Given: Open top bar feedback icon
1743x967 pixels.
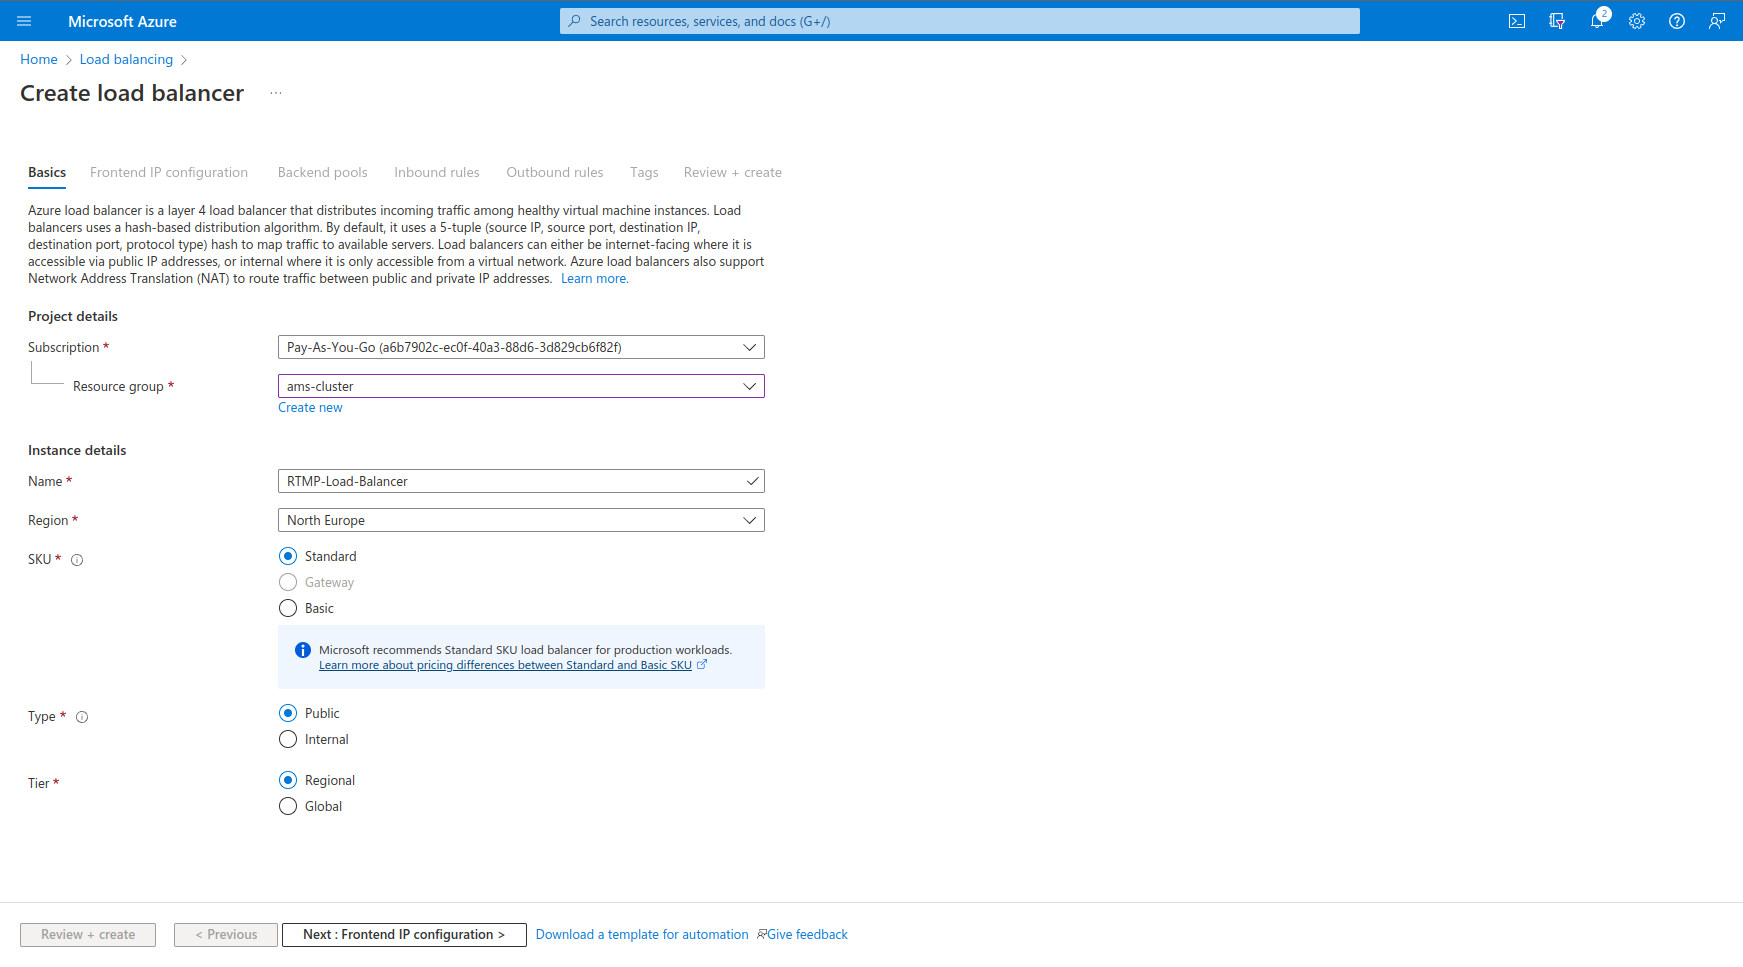Looking at the screenshot, I should (x=1717, y=21).
